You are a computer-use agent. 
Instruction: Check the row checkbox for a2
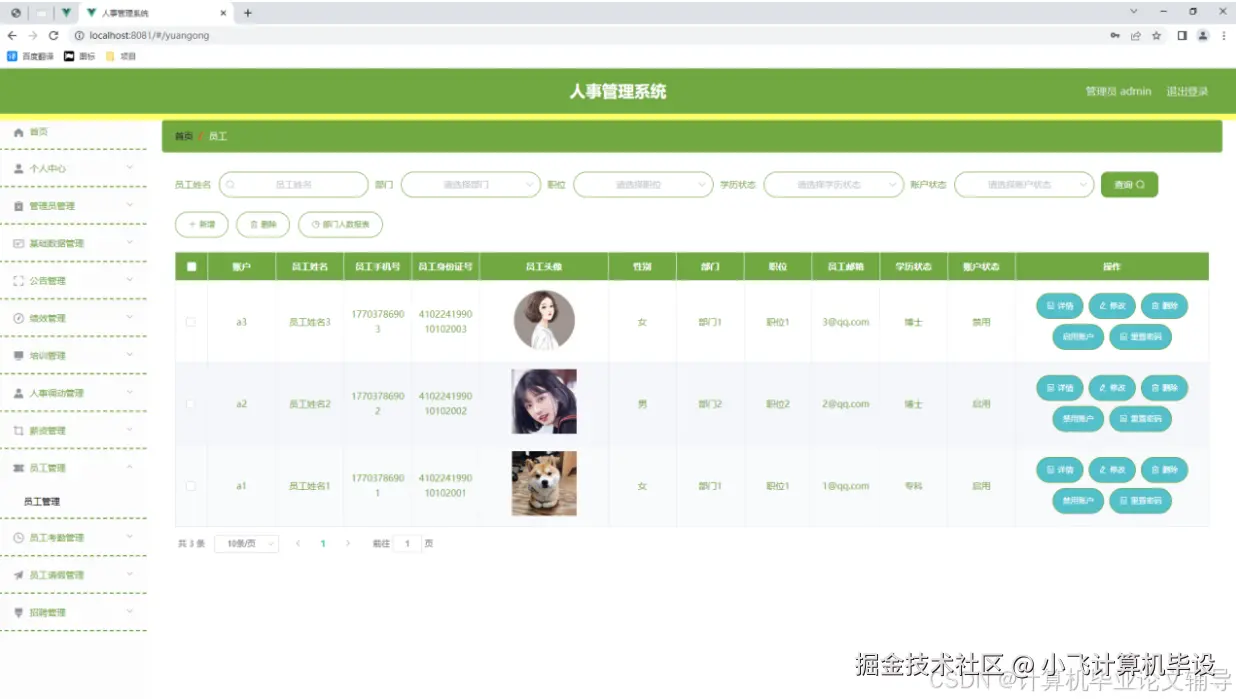tap(191, 404)
